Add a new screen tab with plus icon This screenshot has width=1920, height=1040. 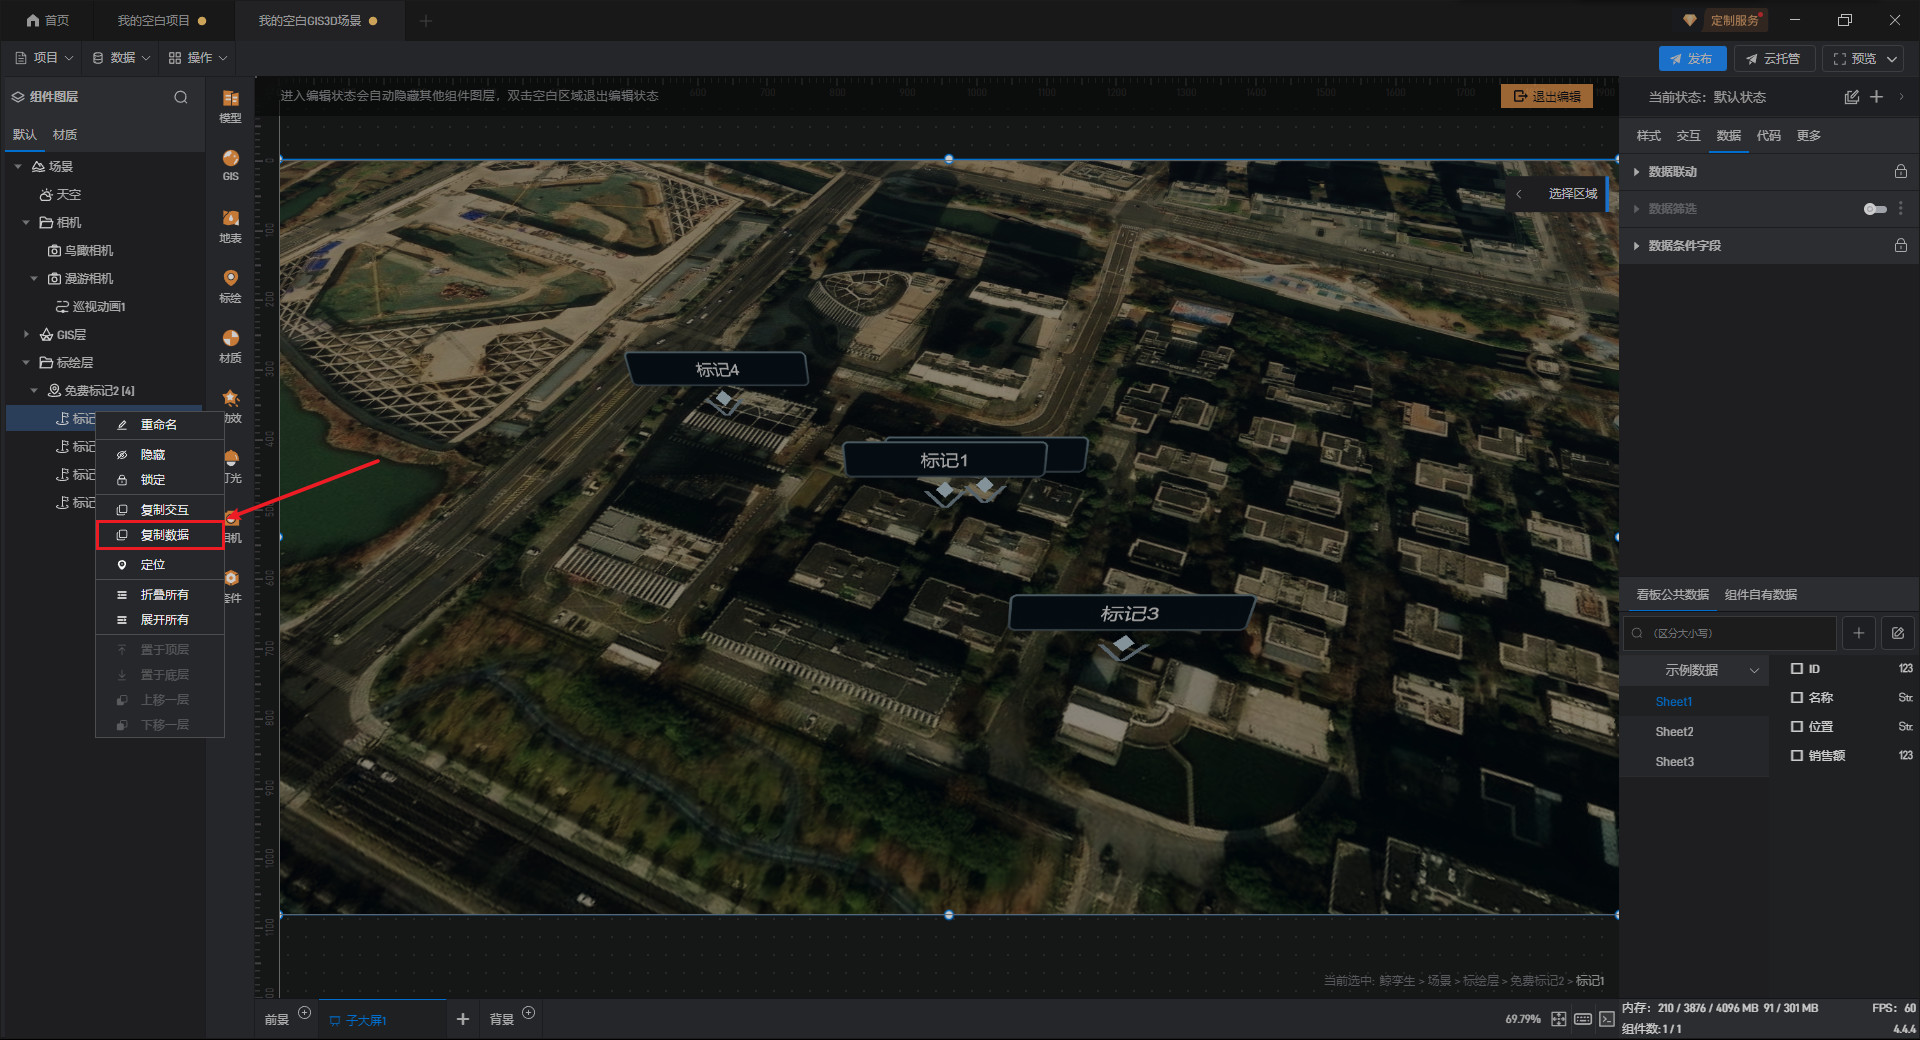pos(463,1019)
